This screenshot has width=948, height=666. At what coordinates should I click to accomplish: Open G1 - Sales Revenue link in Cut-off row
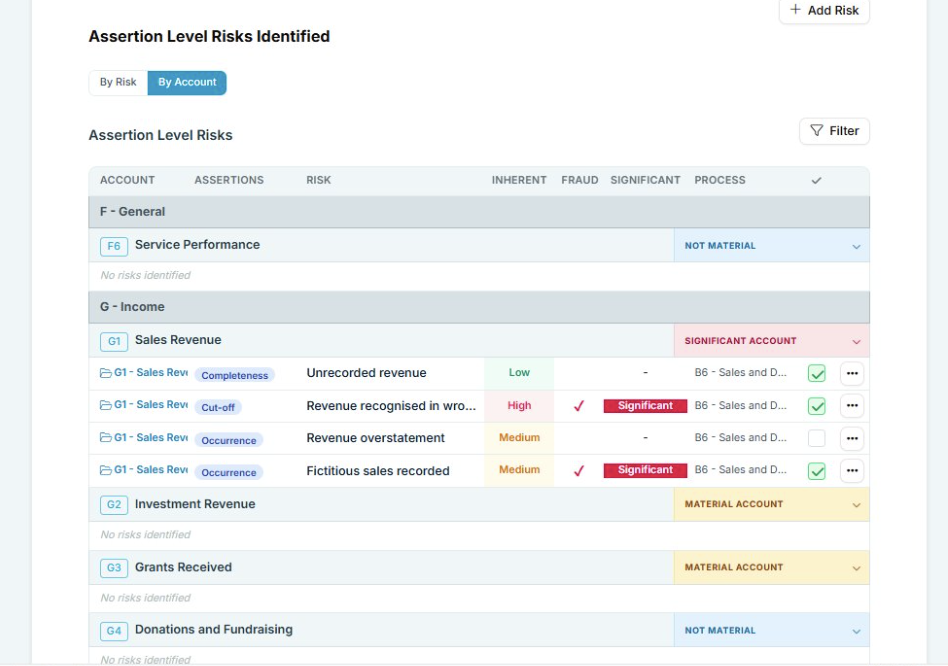point(151,405)
